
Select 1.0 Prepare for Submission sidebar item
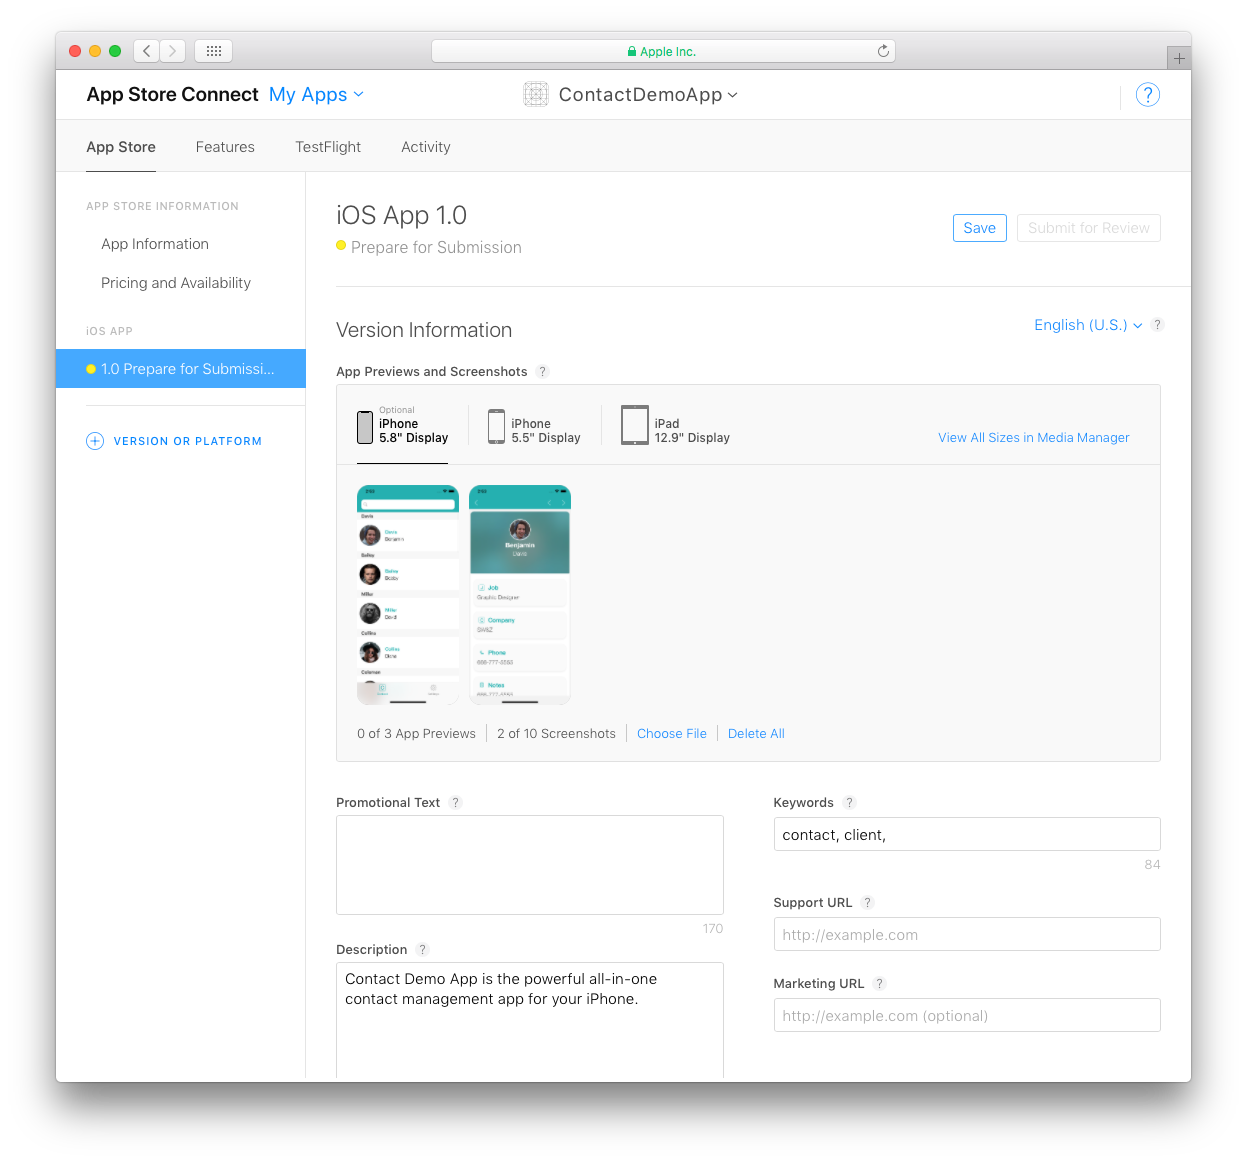[x=181, y=369]
